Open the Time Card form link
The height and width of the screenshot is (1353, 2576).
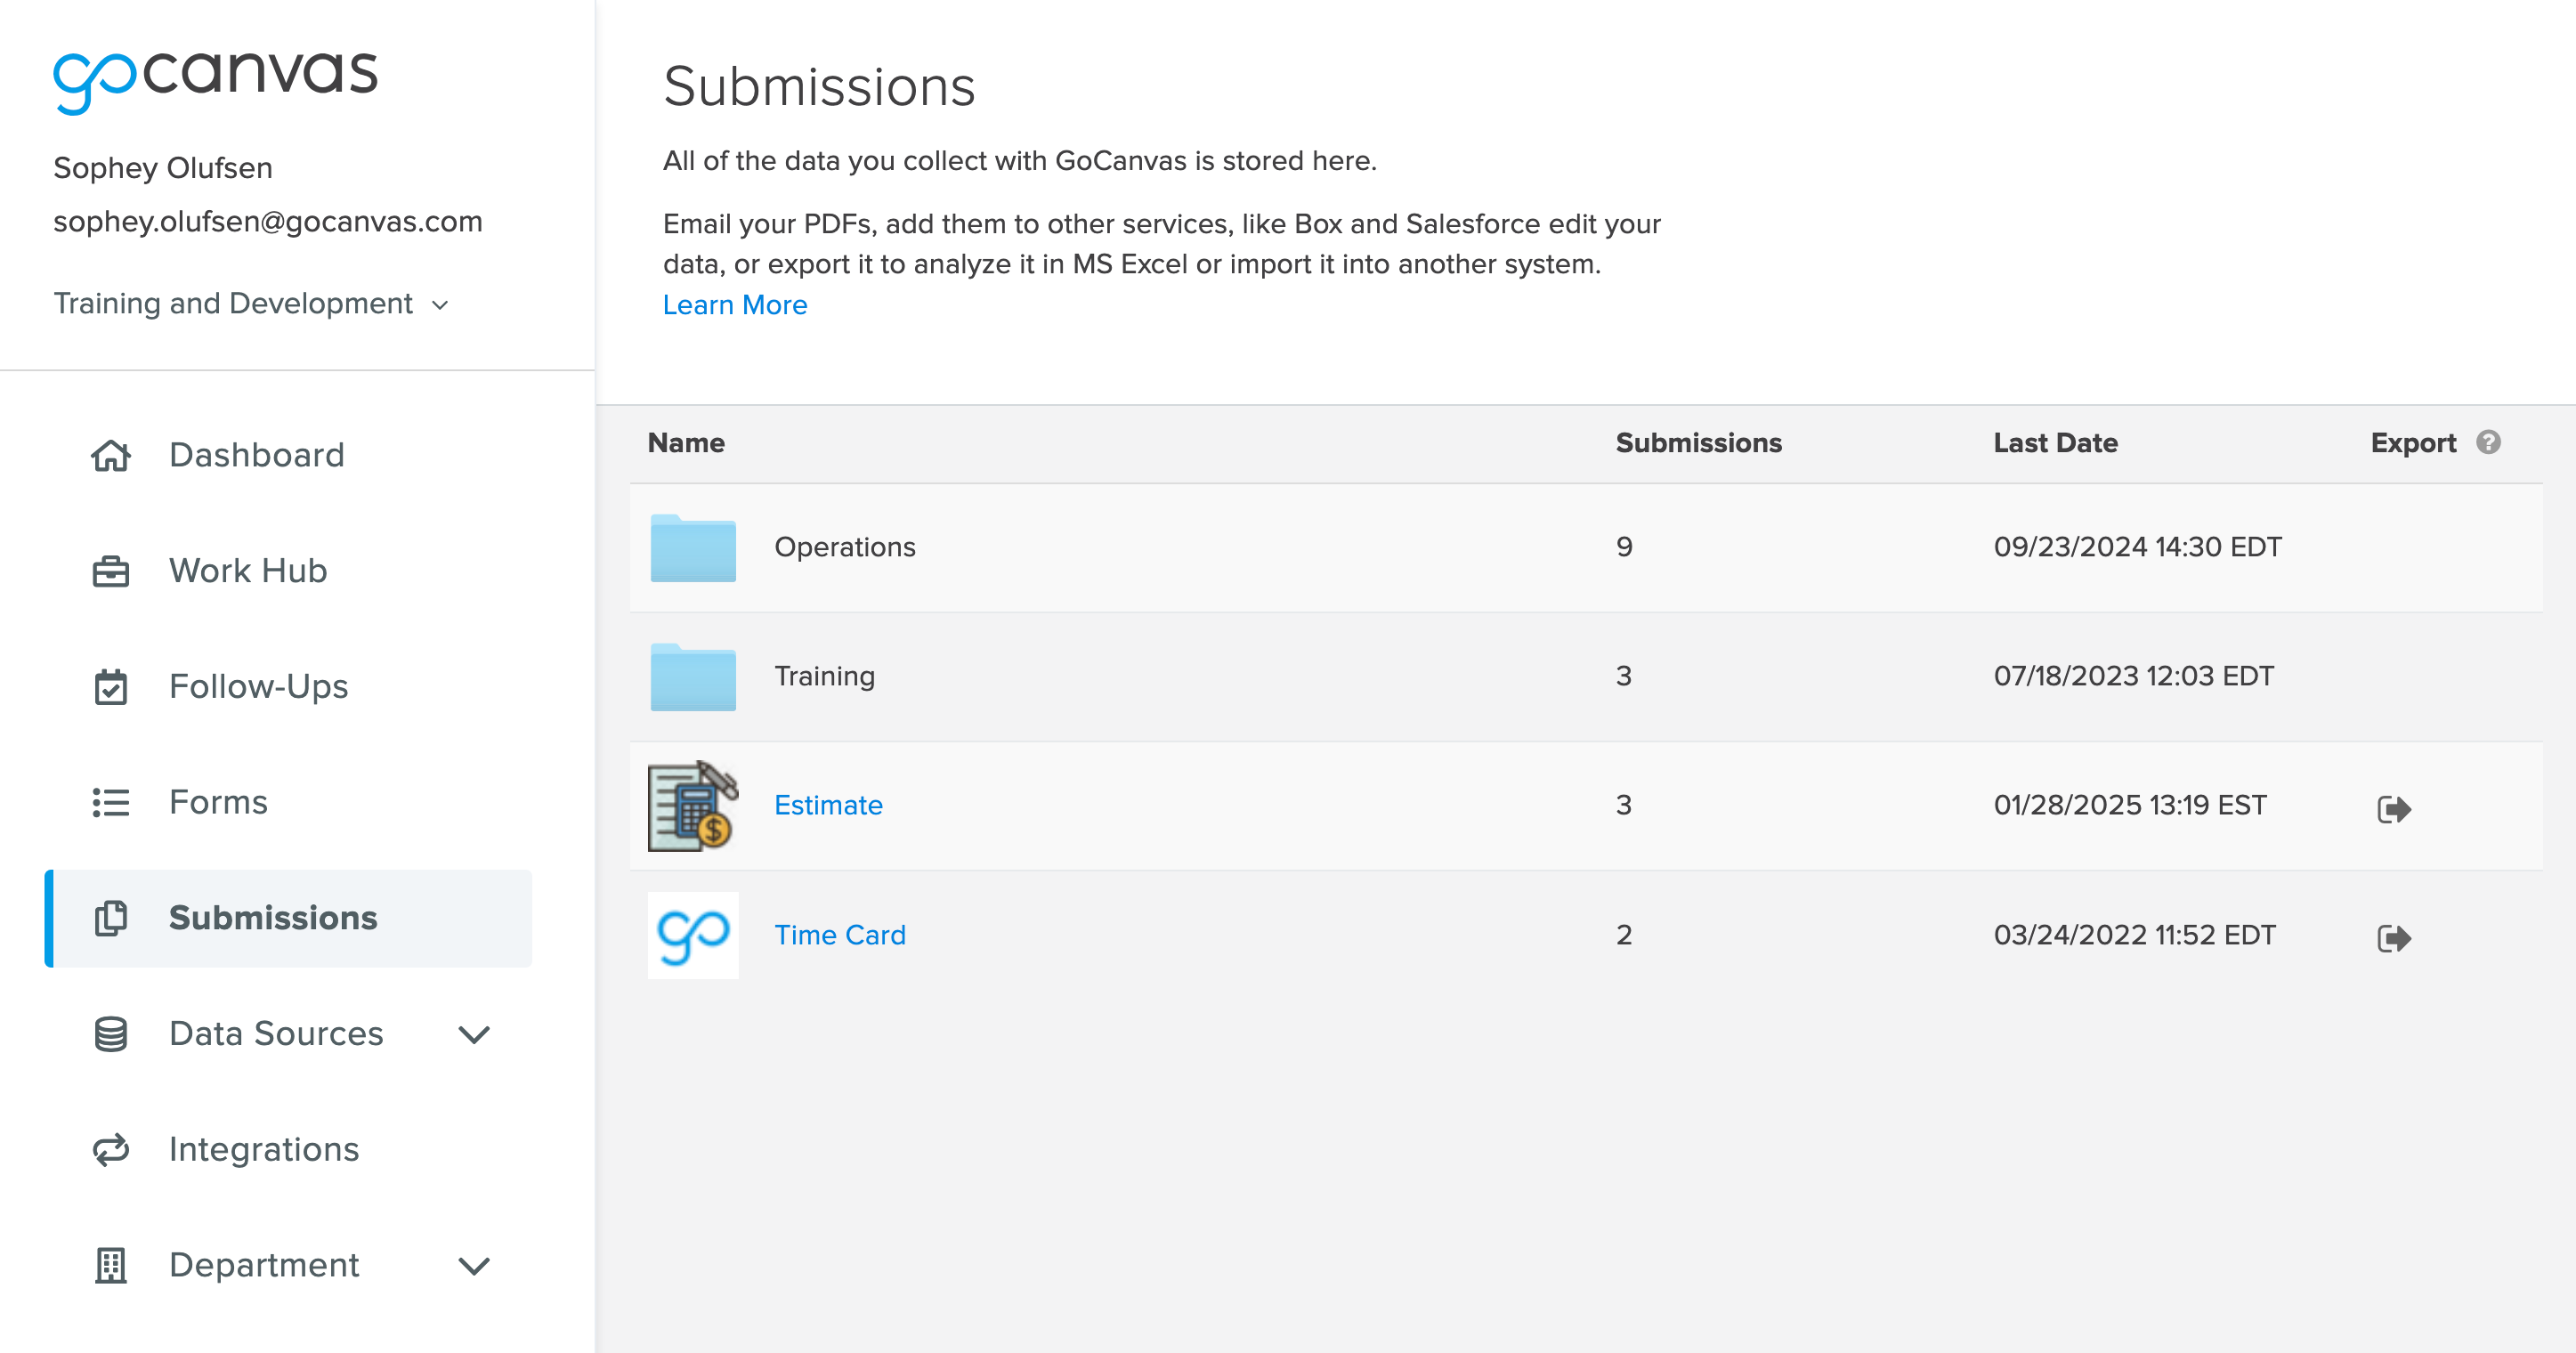tap(840, 935)
